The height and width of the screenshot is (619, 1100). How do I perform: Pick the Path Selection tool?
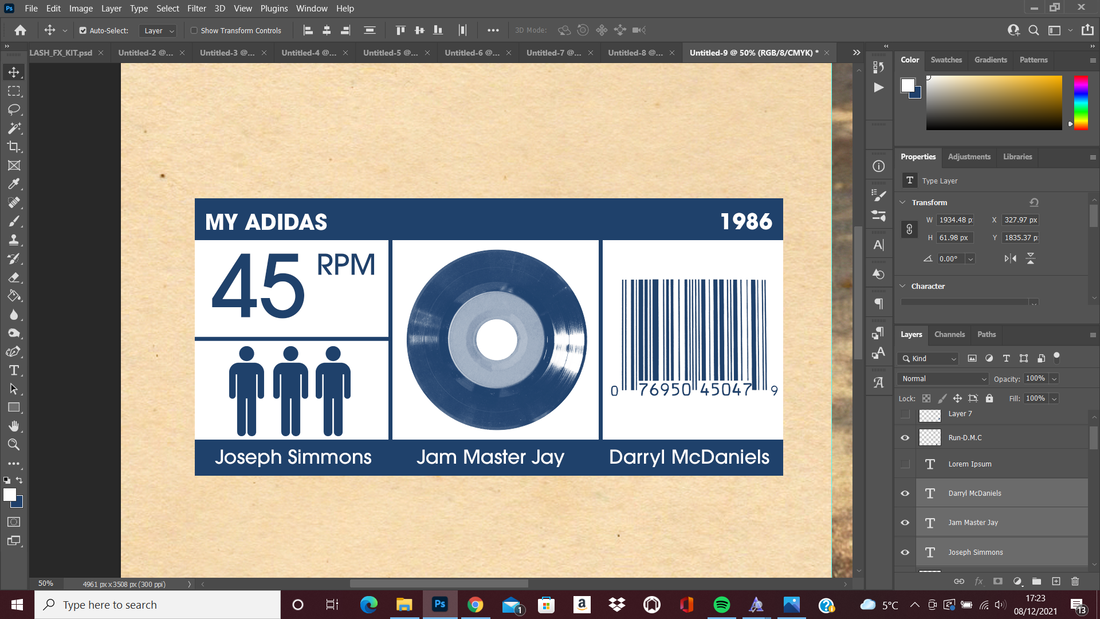pyautogui.click(x=14, y=389)
